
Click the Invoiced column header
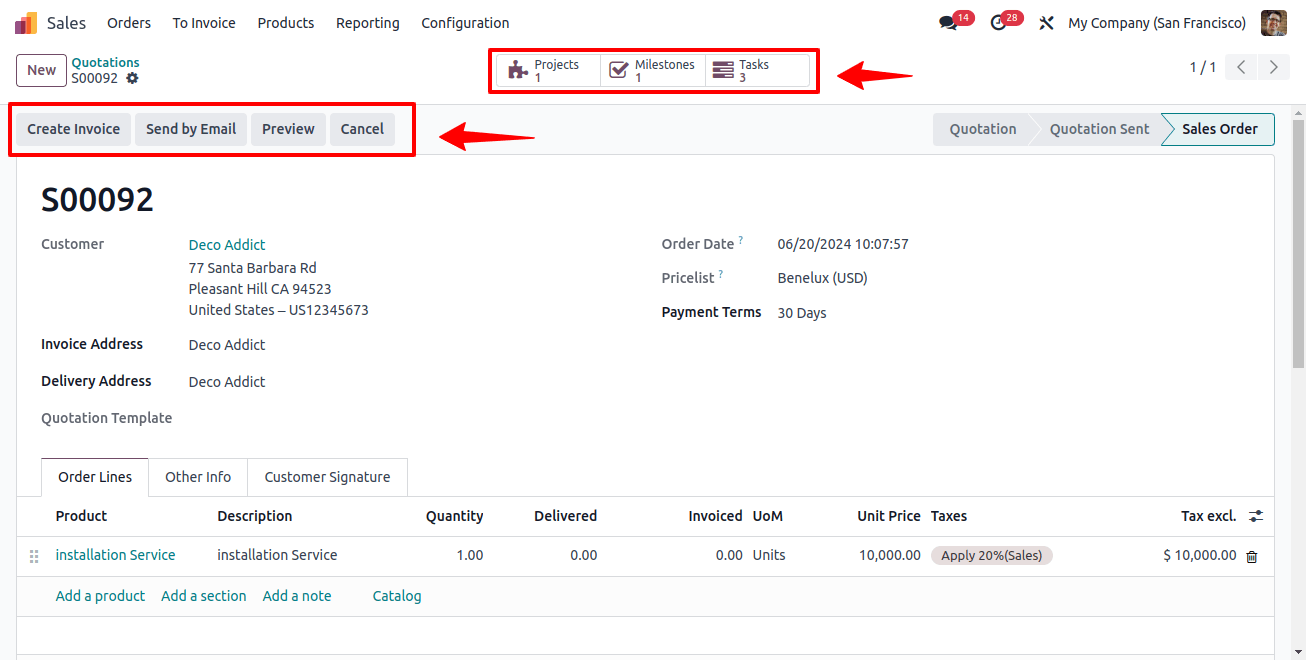click(715, 516)
